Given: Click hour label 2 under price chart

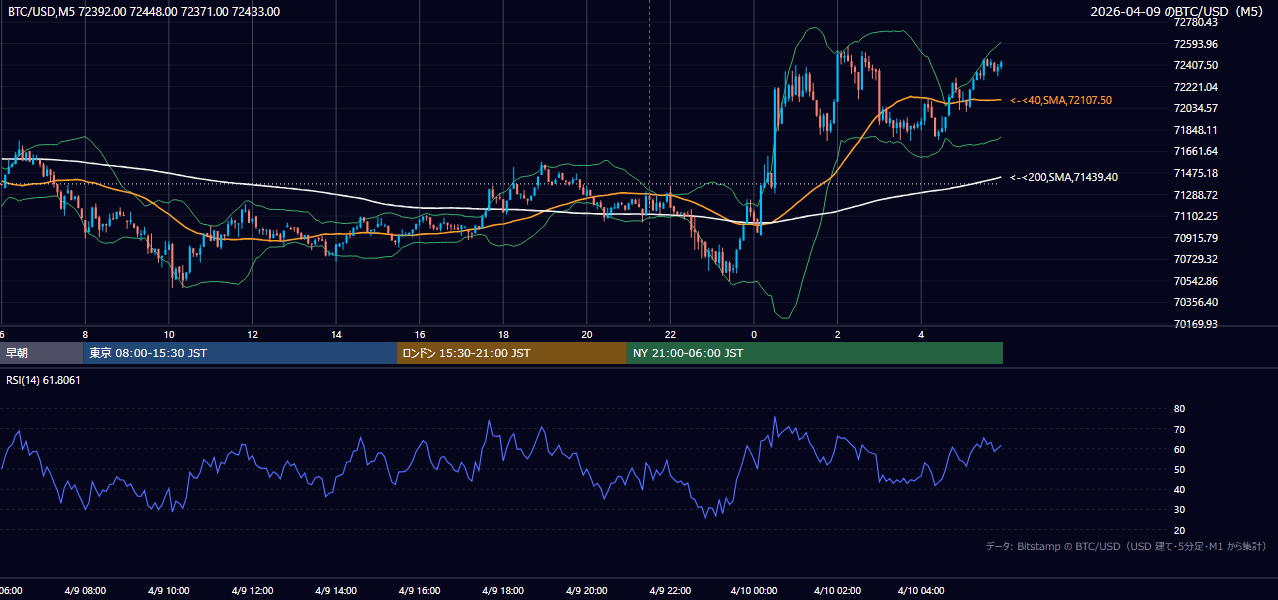Looking at the screenshot, I should coord(838,335).
